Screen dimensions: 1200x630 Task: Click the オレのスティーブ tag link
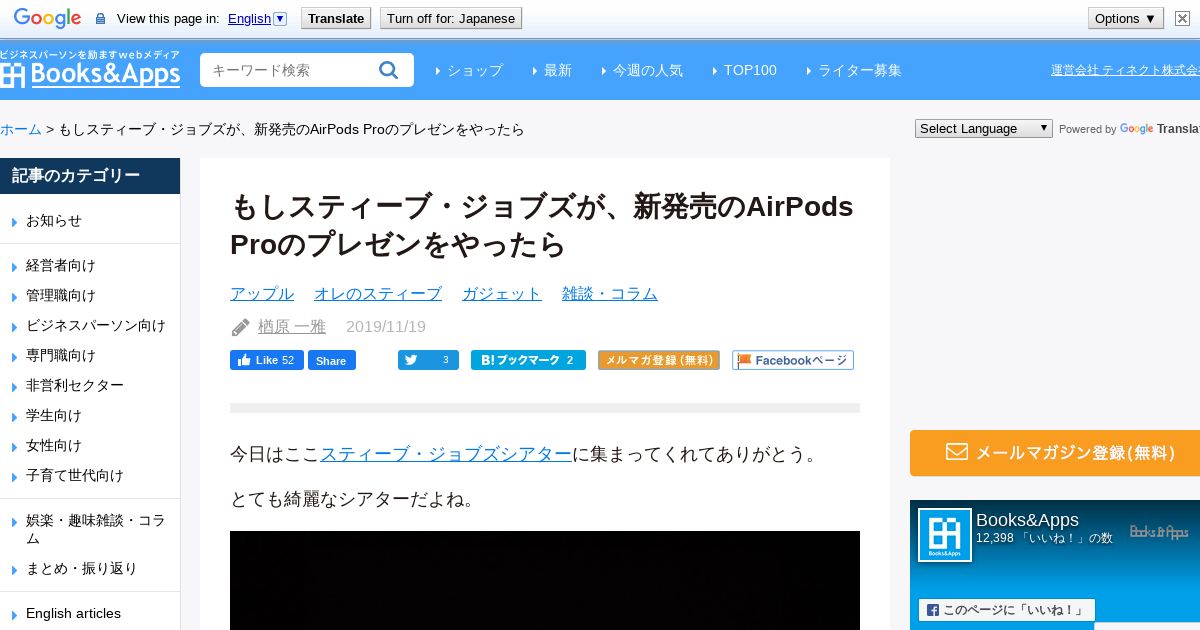tap(378, 294)
